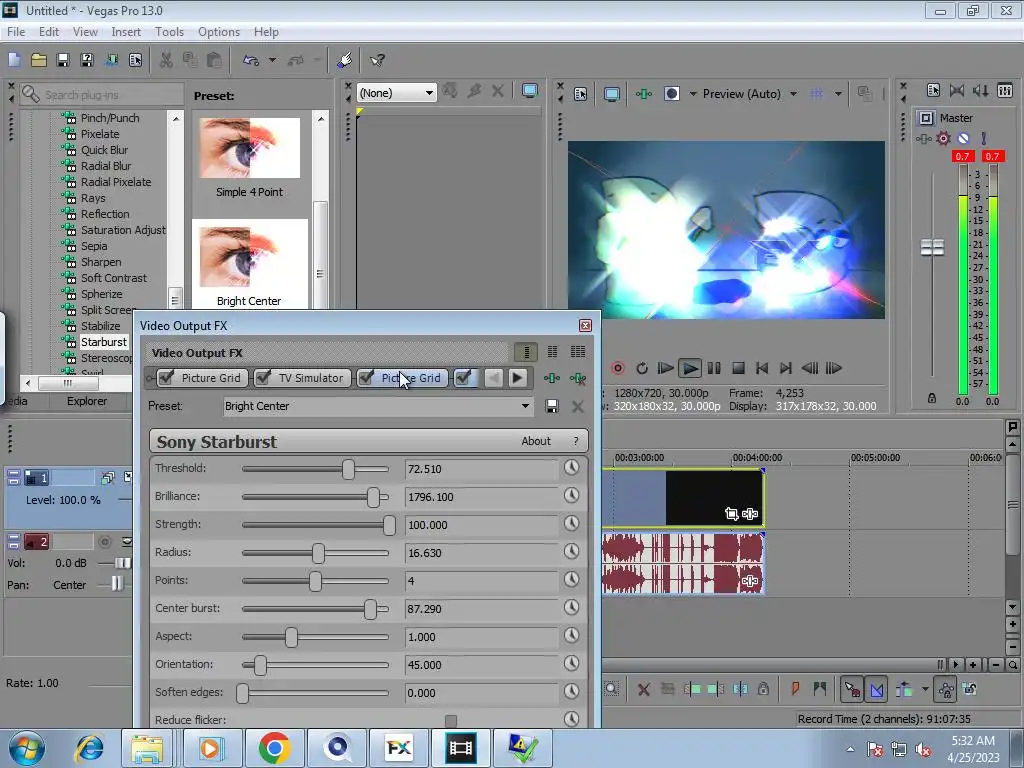
Task: Open the Tools menu
Action: [x=169, y=31]
